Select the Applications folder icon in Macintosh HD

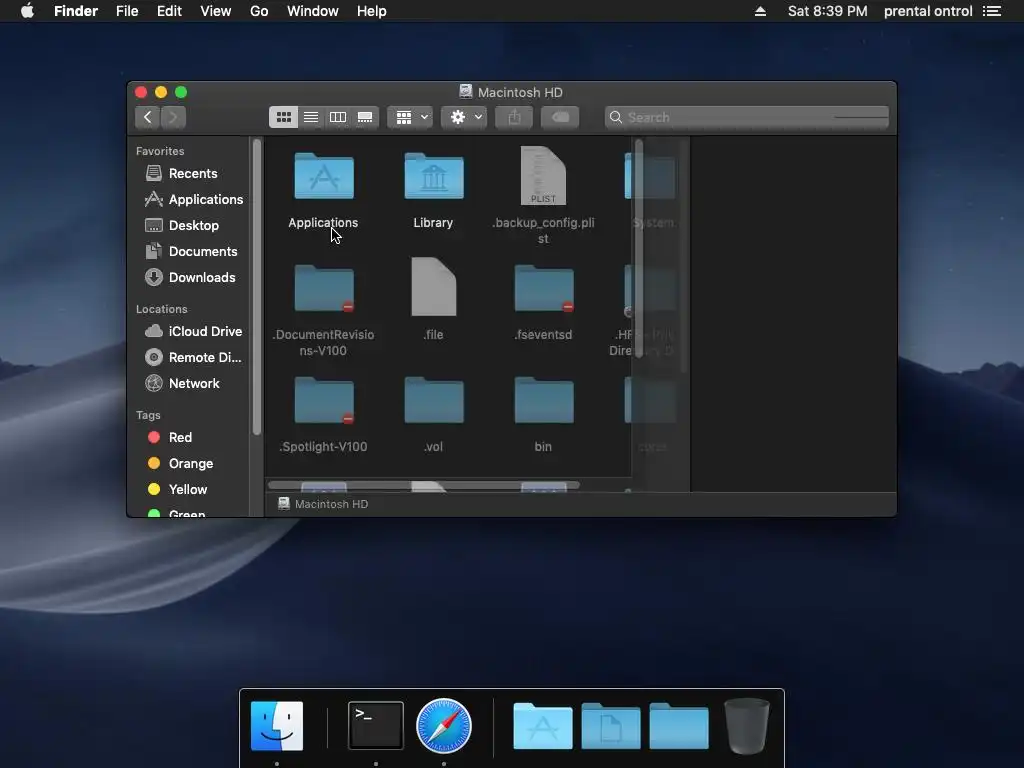point(324,176)
